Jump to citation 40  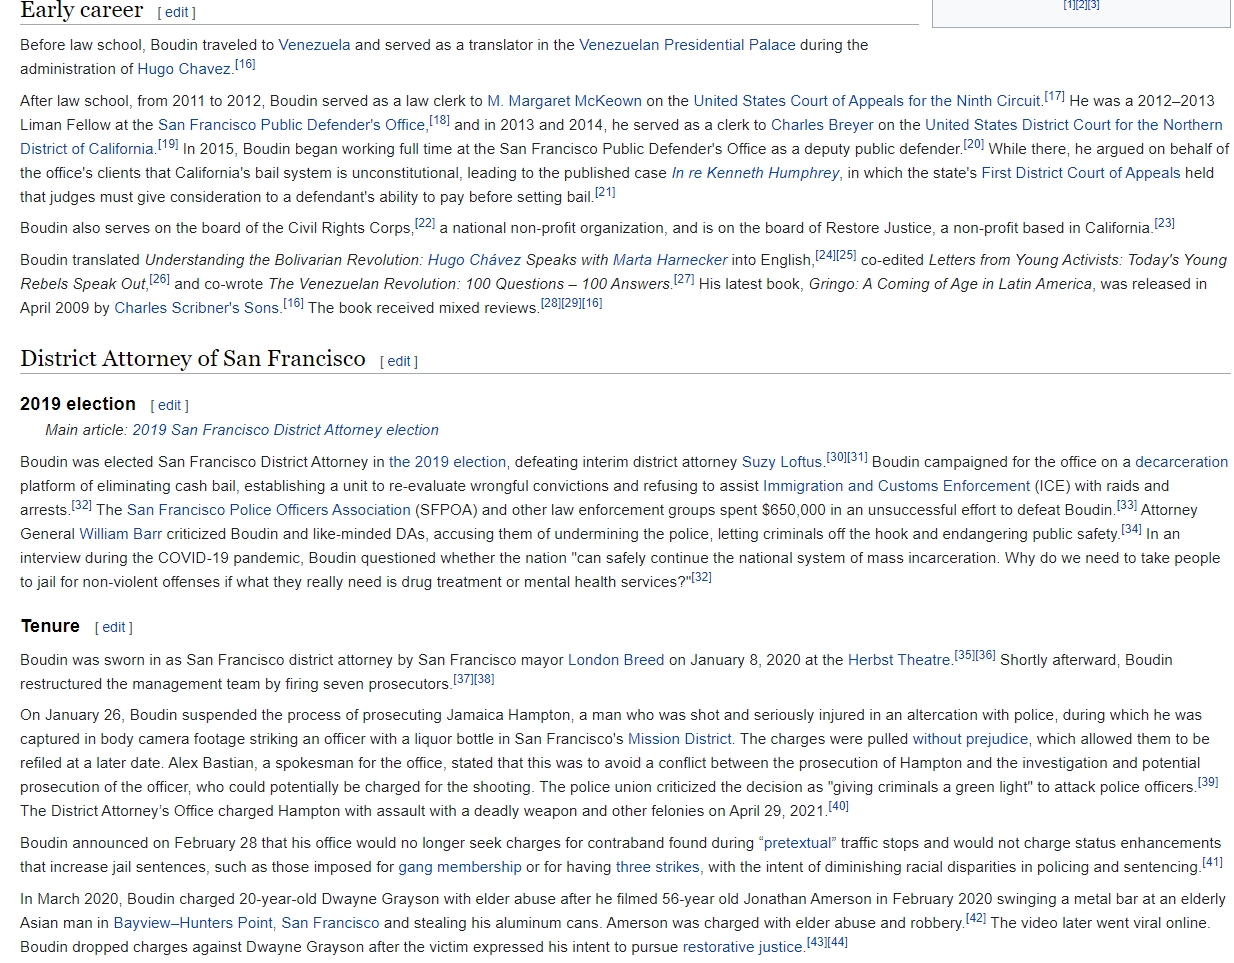(838, 807)
